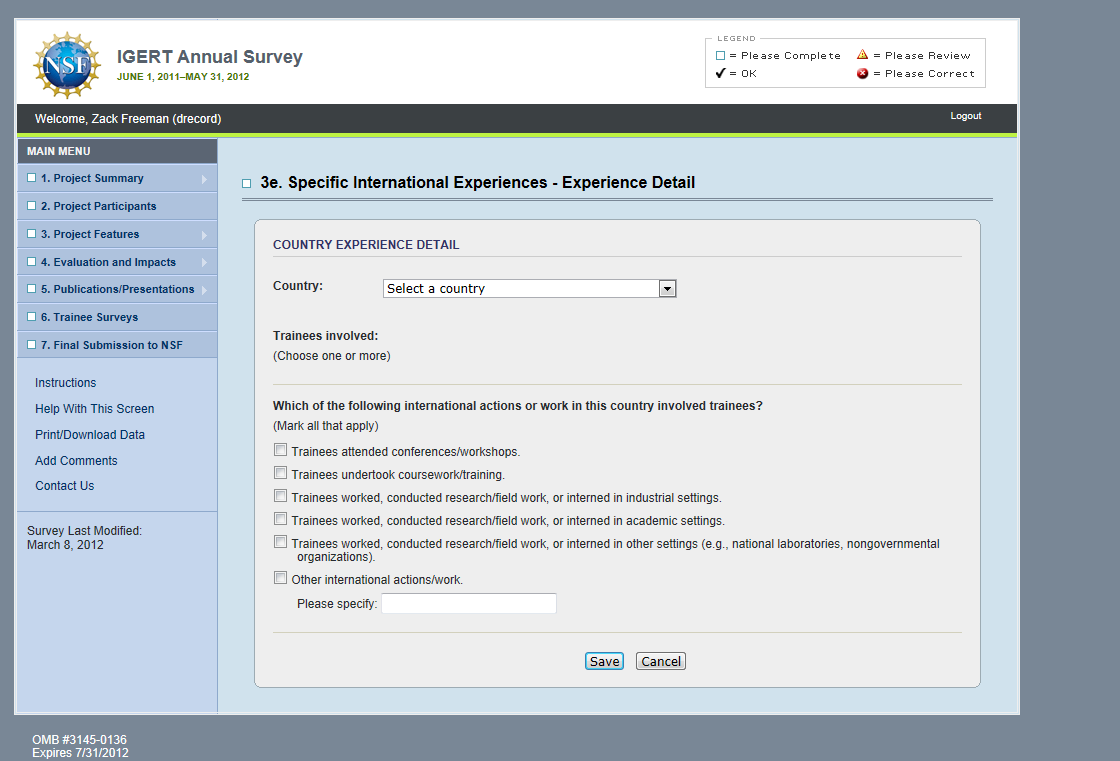1120x761 pixels.
Task: Open the Project Participants menu item
Action: point(98,206)
